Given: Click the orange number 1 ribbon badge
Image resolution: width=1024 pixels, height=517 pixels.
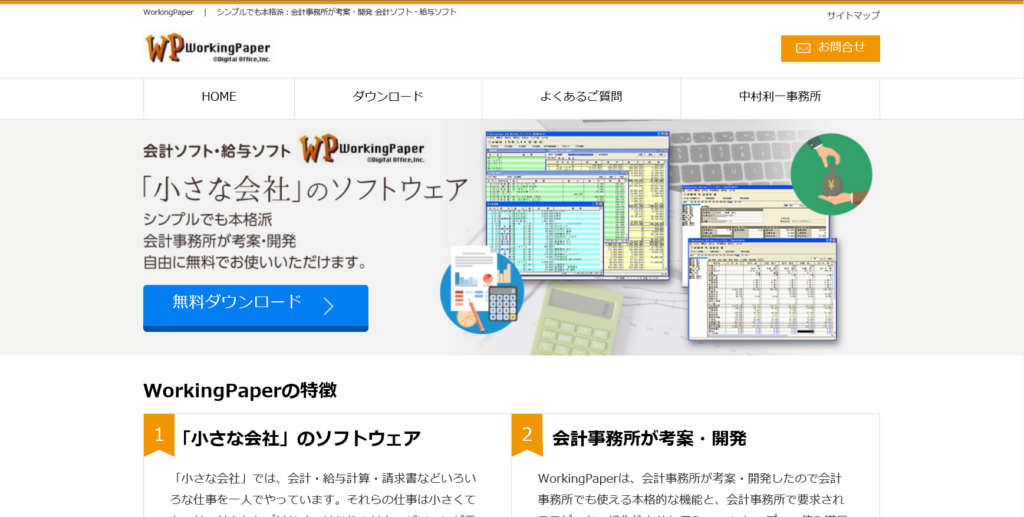Looking at the screenshot, I should [159, 434].
